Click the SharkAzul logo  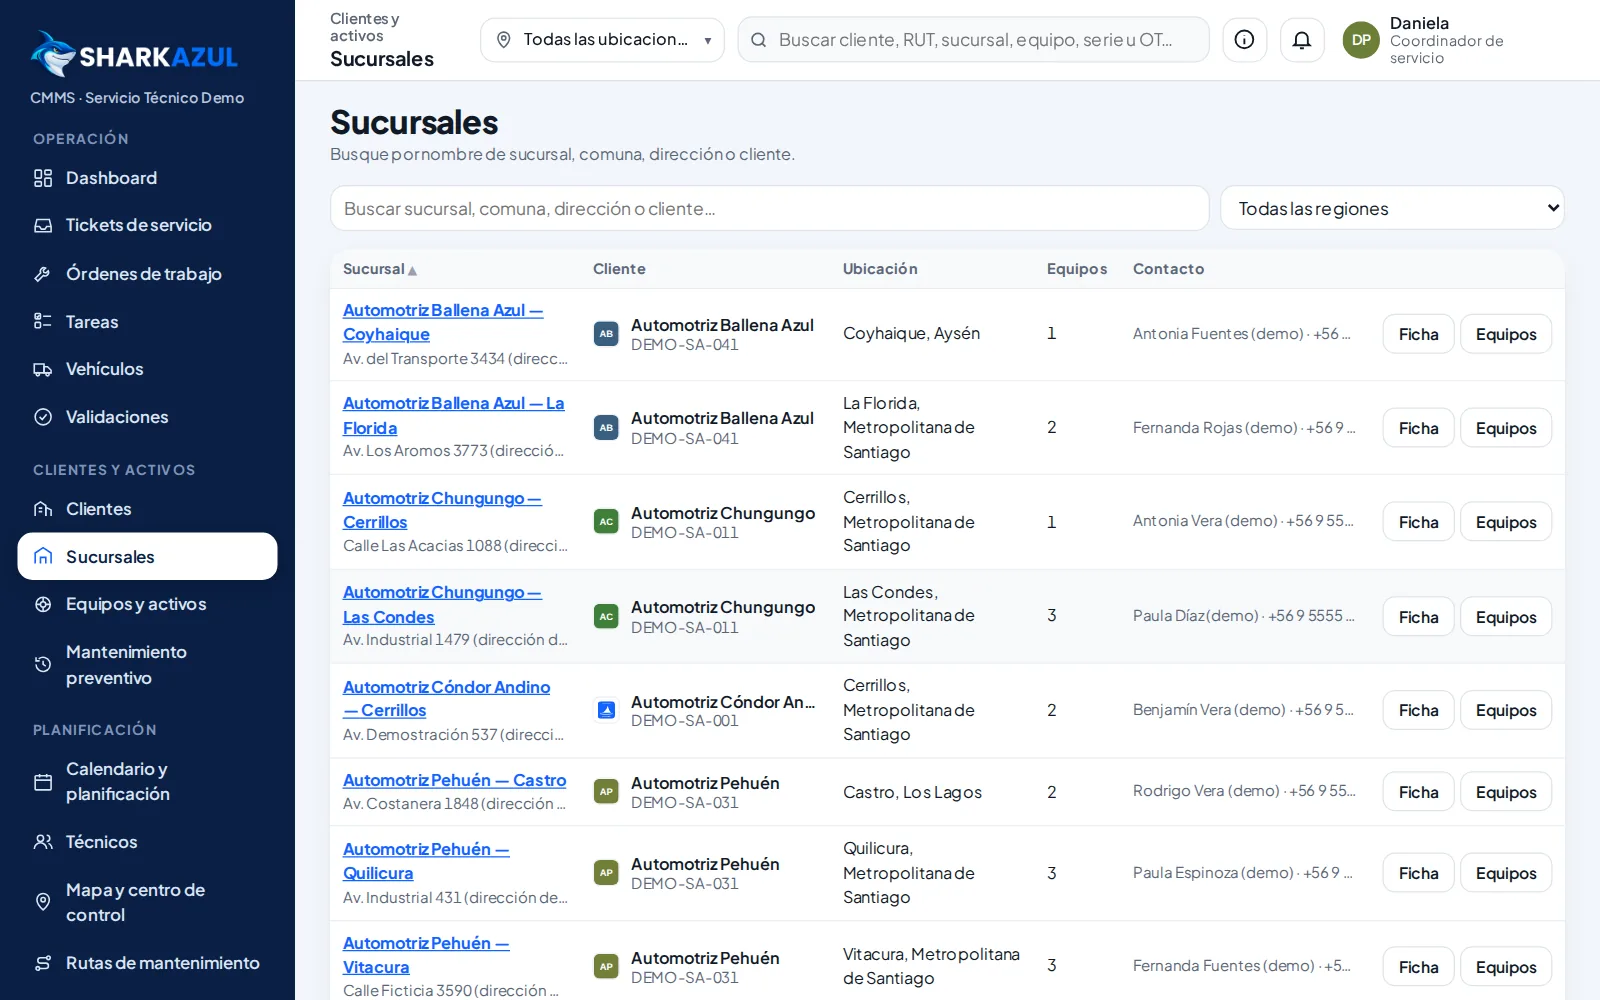(134, 55)
